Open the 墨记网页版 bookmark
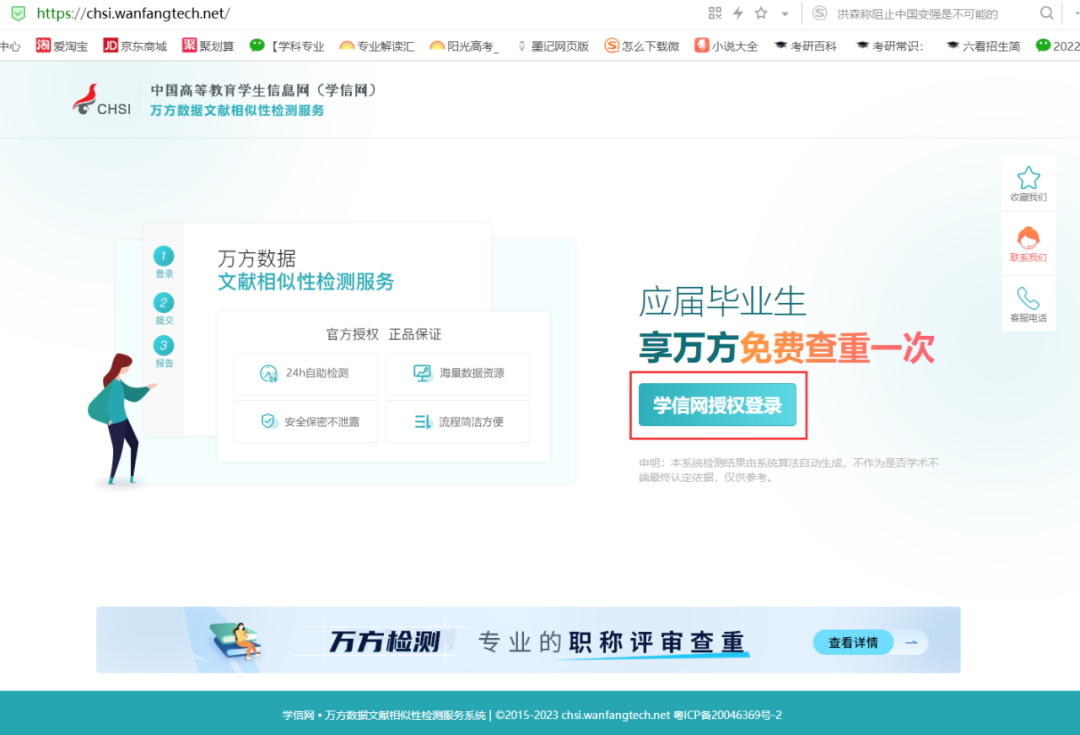 point(552,46)
